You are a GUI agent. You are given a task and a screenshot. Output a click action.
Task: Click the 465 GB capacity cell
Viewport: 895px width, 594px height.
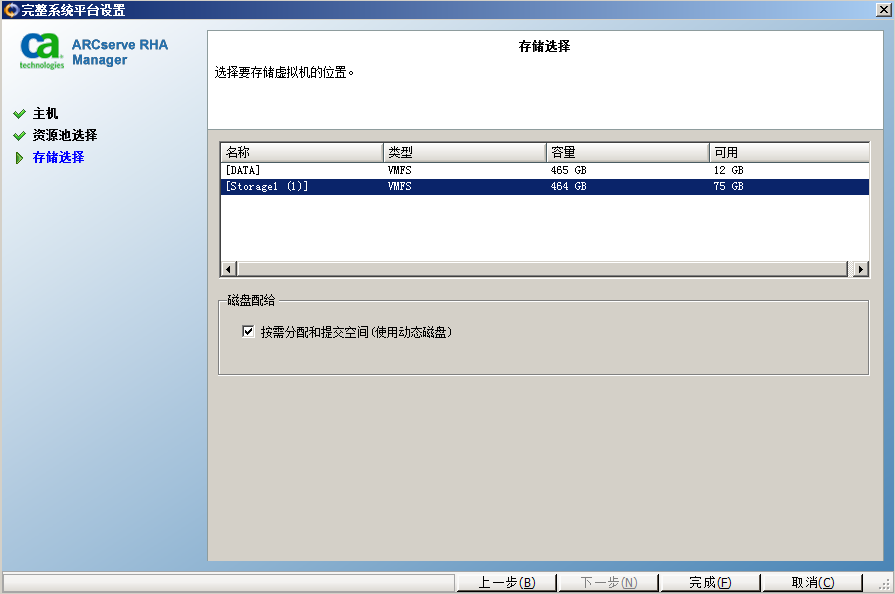coord(569,170)
